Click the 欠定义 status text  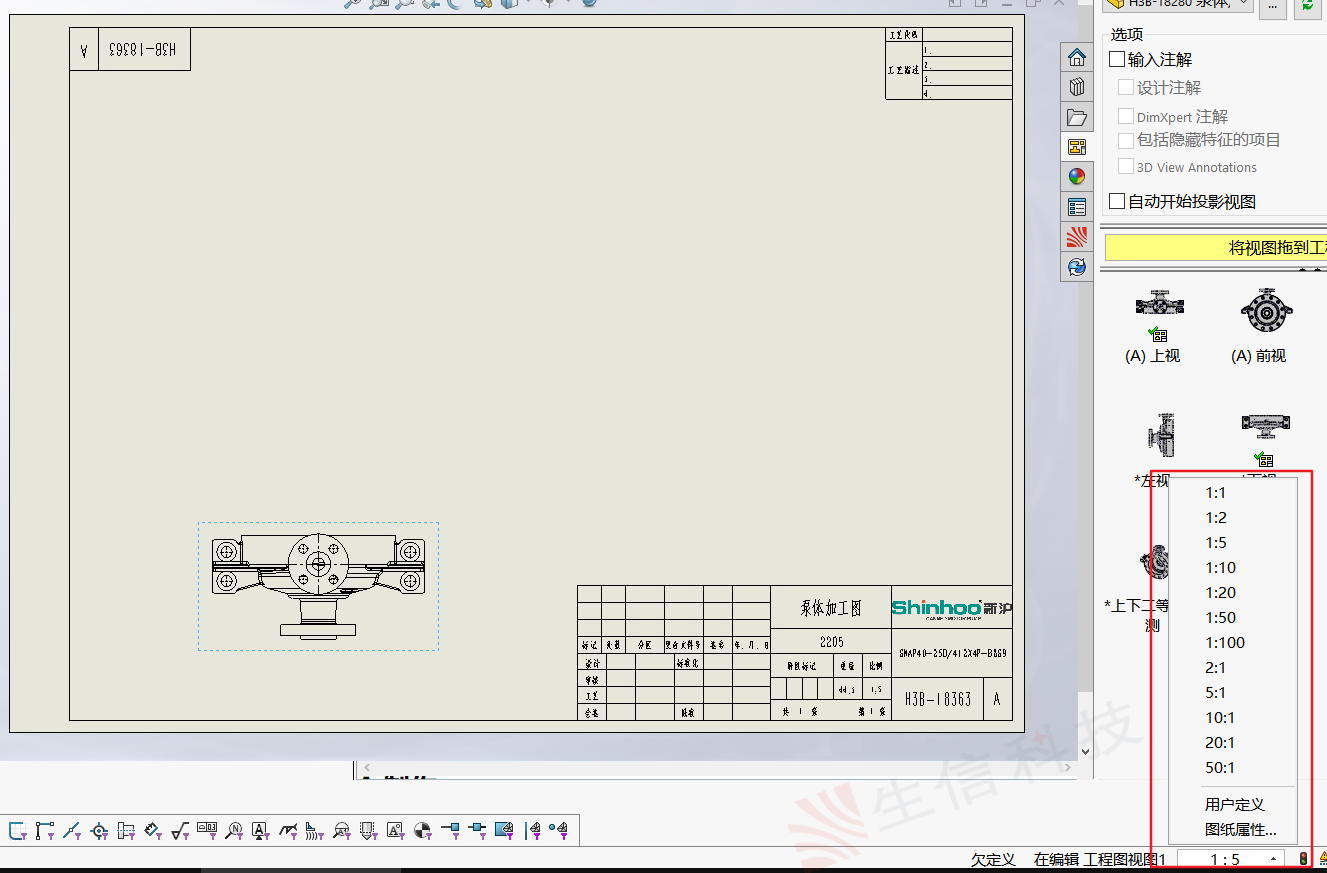click(993, 859)
